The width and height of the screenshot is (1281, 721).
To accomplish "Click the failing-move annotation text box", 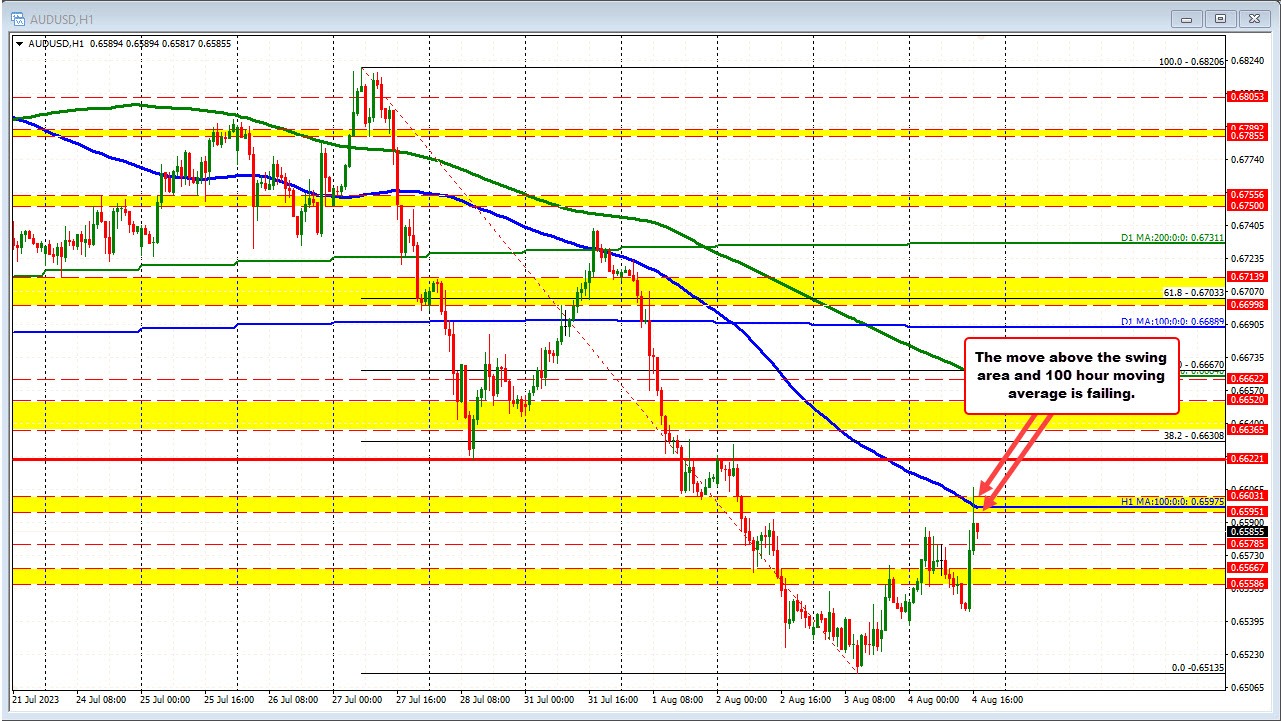I will (x=1072, y=375).
